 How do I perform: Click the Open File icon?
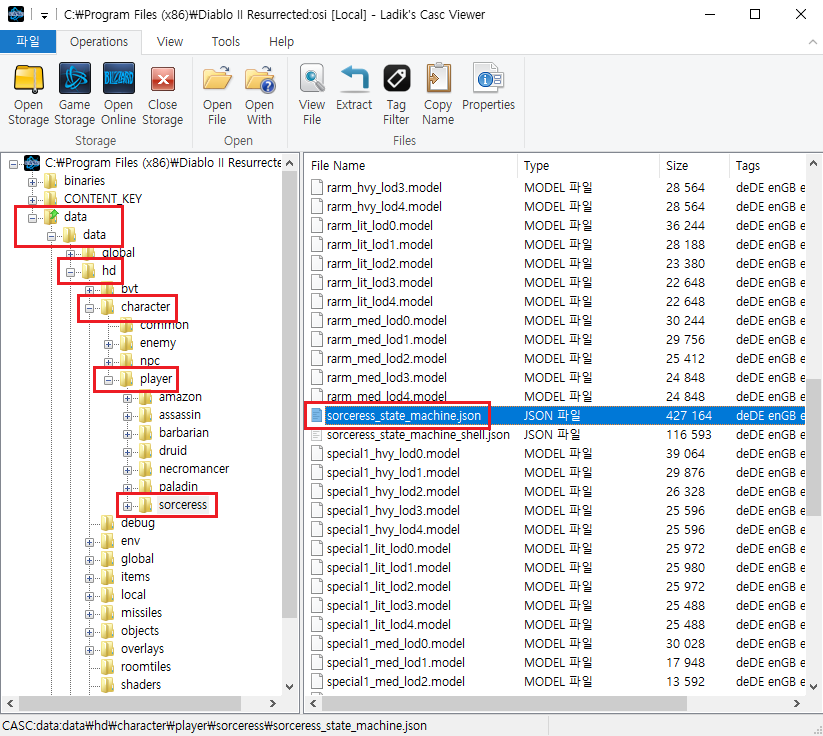217,79
